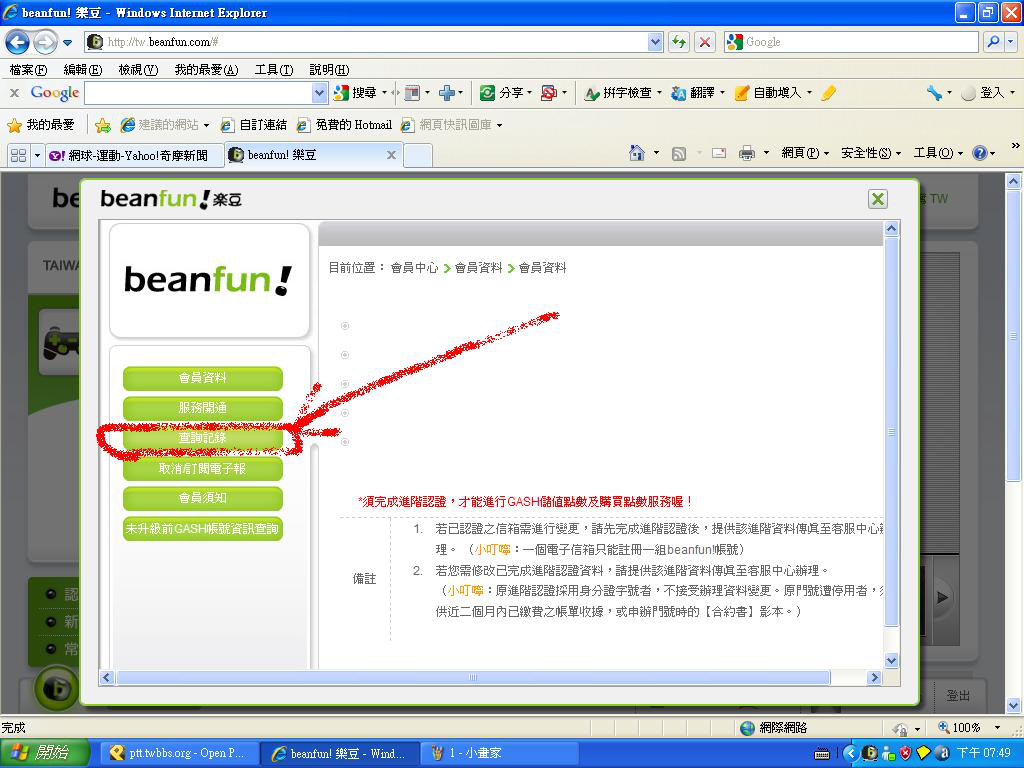
Task: Click the red X Stop loading icon
Action: 705,42
